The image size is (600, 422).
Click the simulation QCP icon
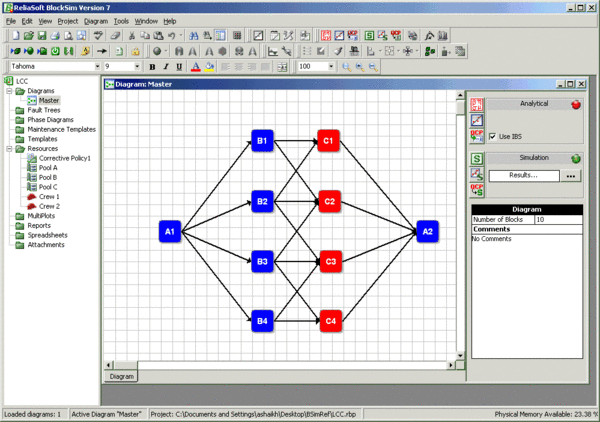pyautogui.click(x=478, y=190)
